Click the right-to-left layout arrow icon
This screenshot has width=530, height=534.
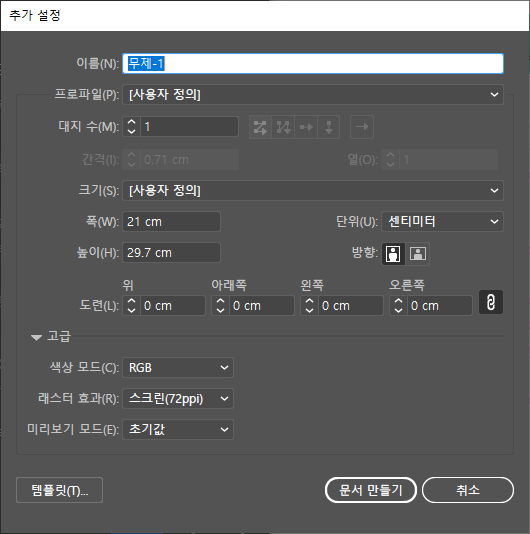[x=362, y=127]
